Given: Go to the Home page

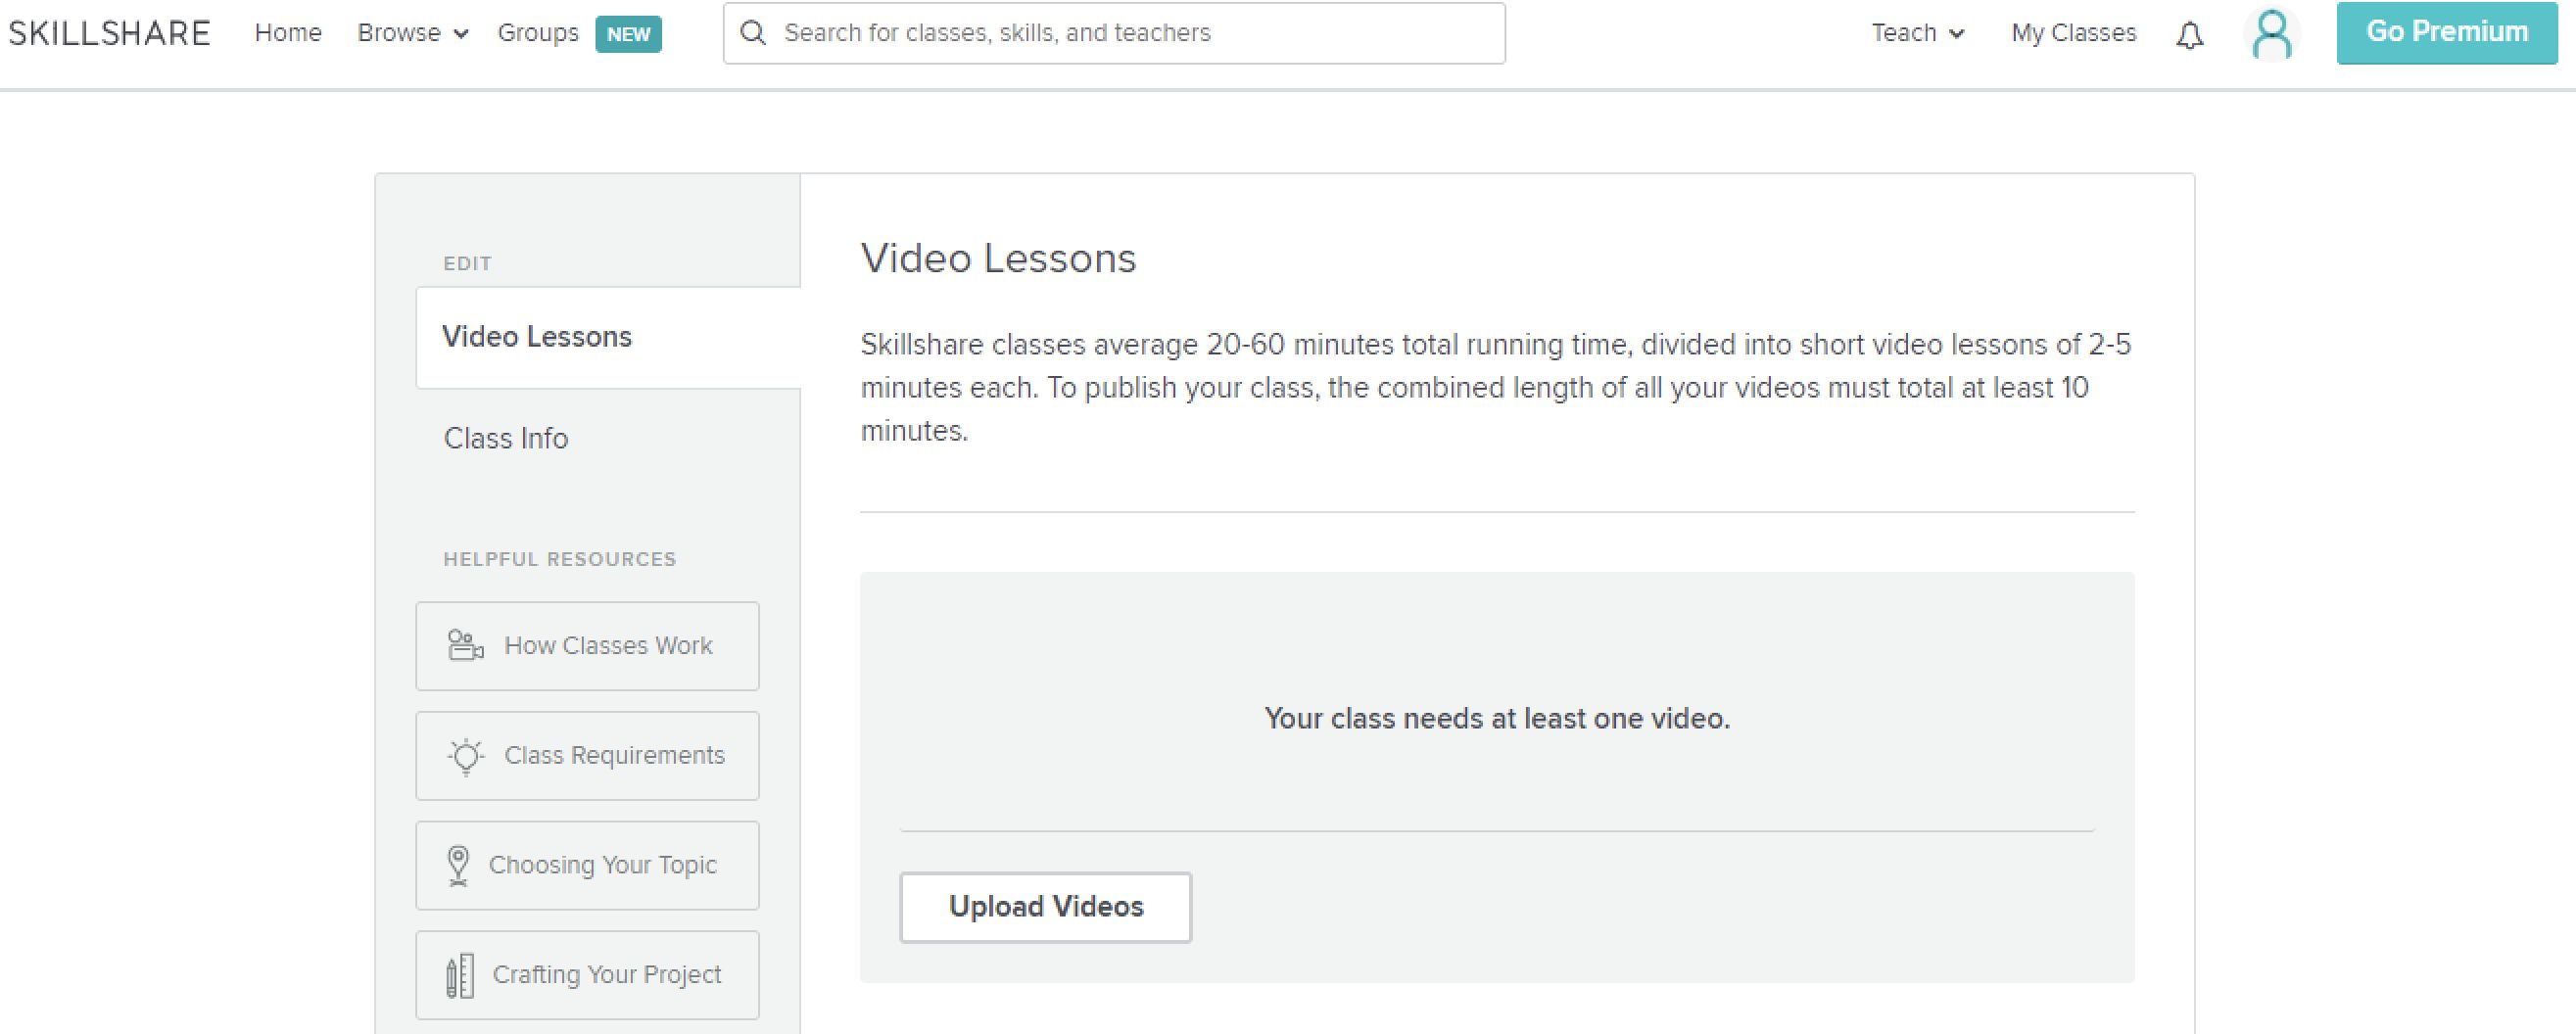Looking at the screenshot, I should (288, 33).
